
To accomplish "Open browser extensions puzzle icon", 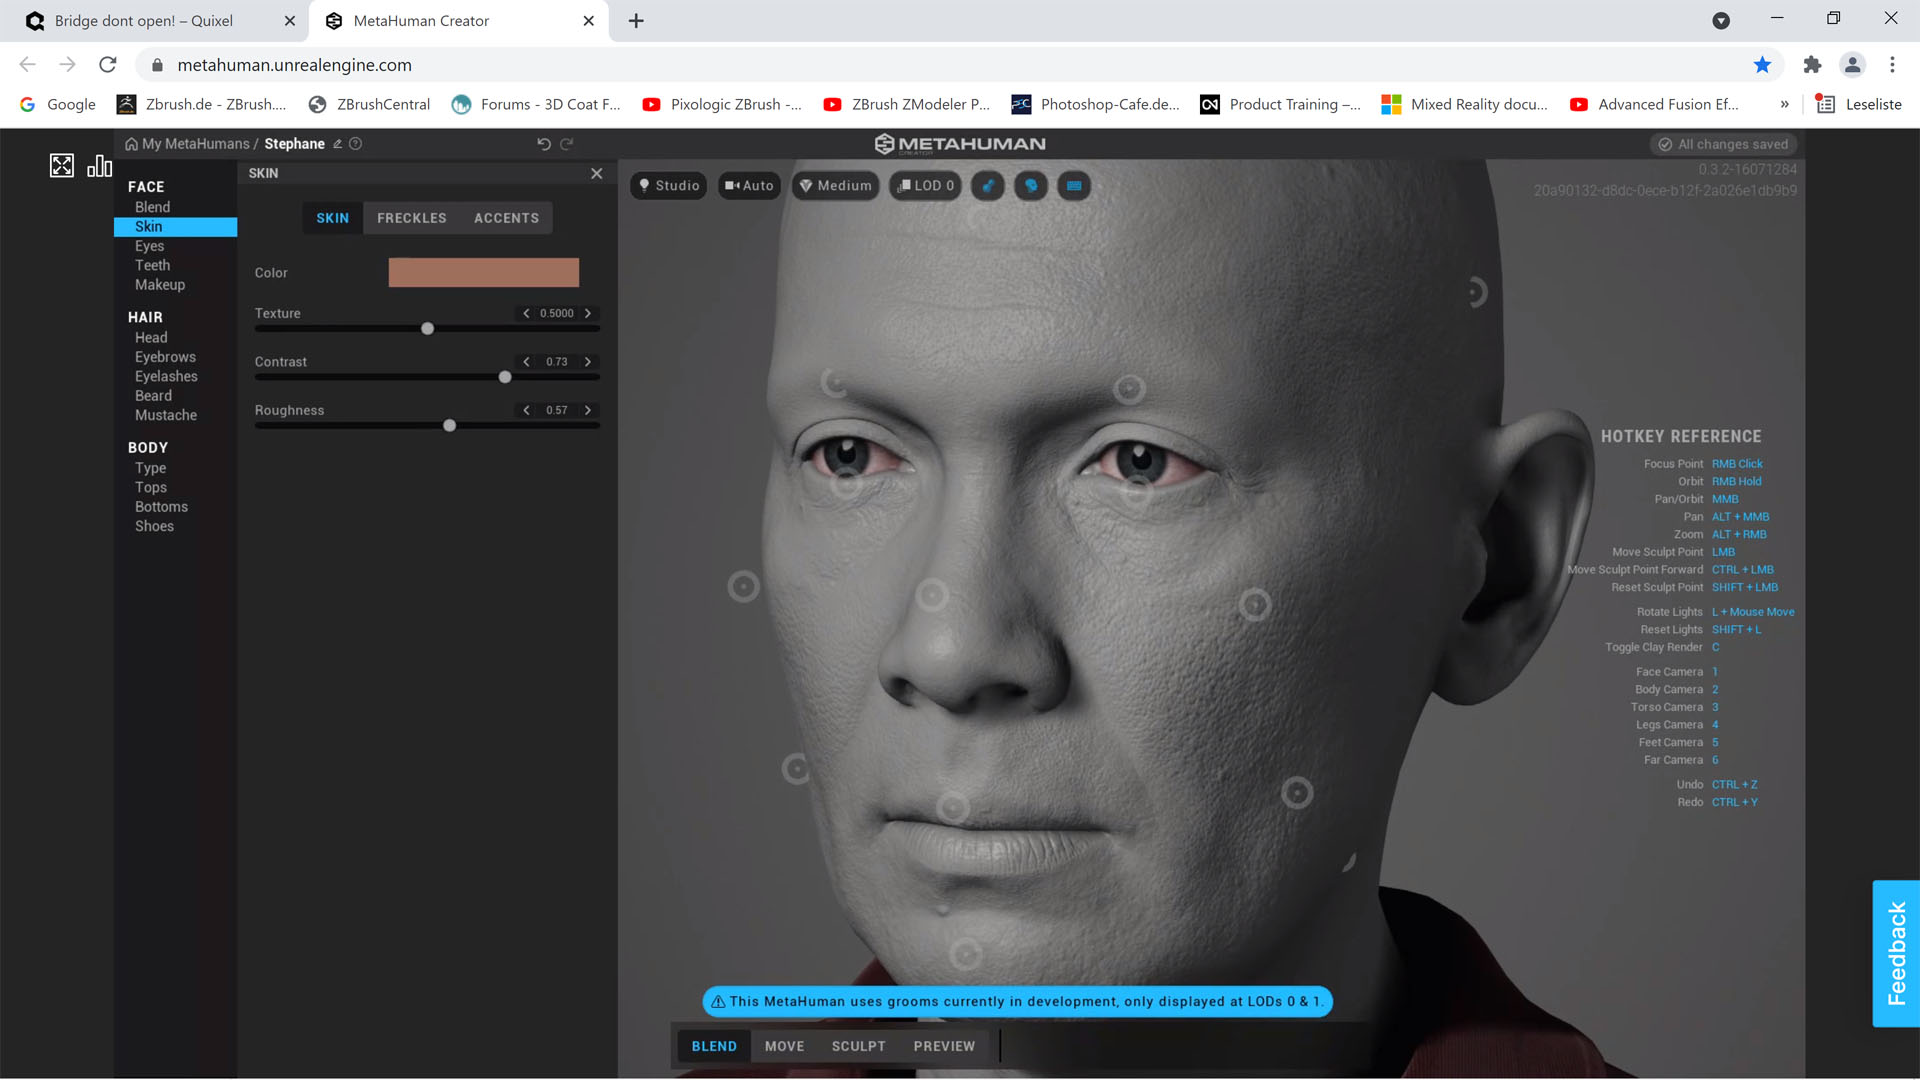I will pos(1812,65).
